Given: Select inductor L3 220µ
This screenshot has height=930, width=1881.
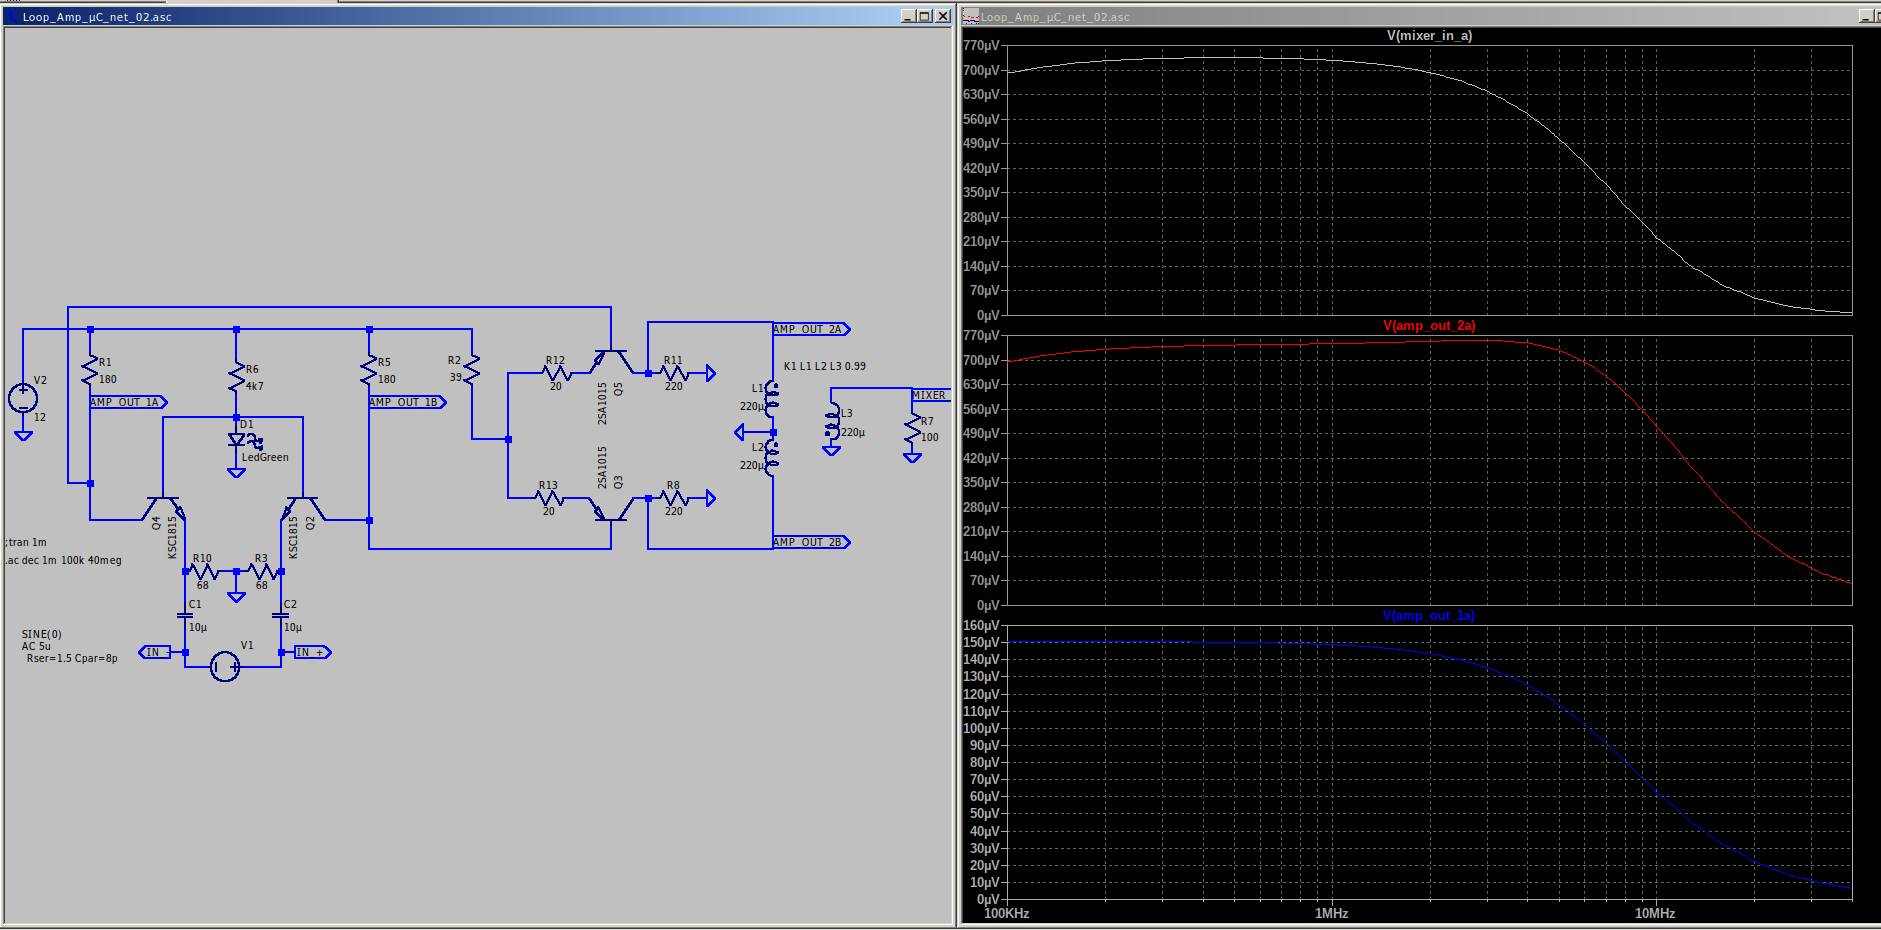Looking at the screenshot, I should click(832, 421).
